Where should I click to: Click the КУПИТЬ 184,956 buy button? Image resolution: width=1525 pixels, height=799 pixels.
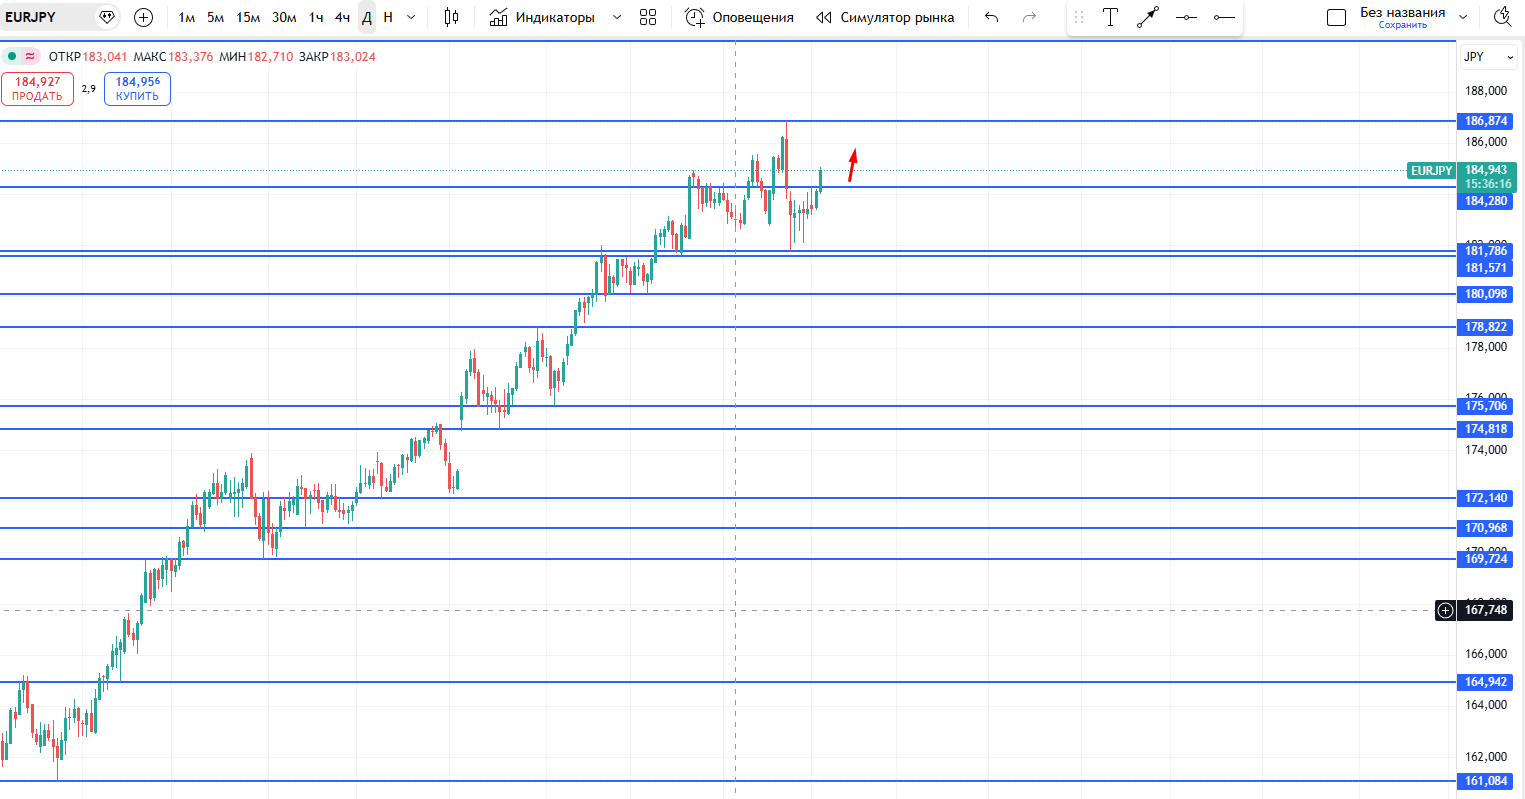click(137, 89)
